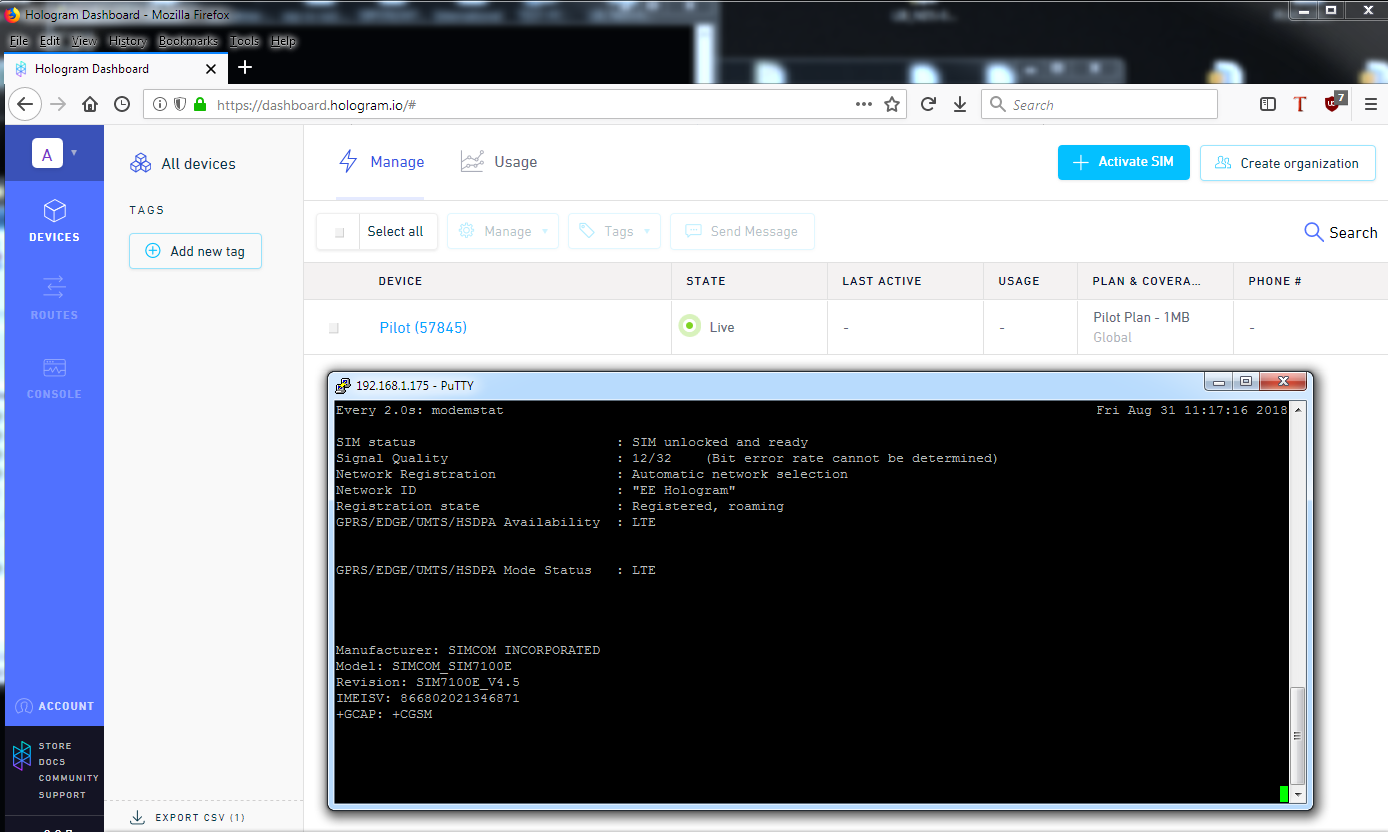Click the PuTTY scrollbar up arrow
The height and width of the screenshot is (832, 1388).
click(1298, 410)
